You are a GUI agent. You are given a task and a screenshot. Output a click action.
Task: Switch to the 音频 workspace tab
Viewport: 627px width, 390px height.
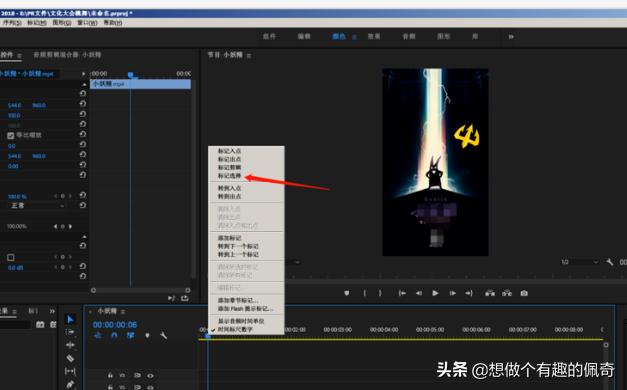click(x=409, y=36)
